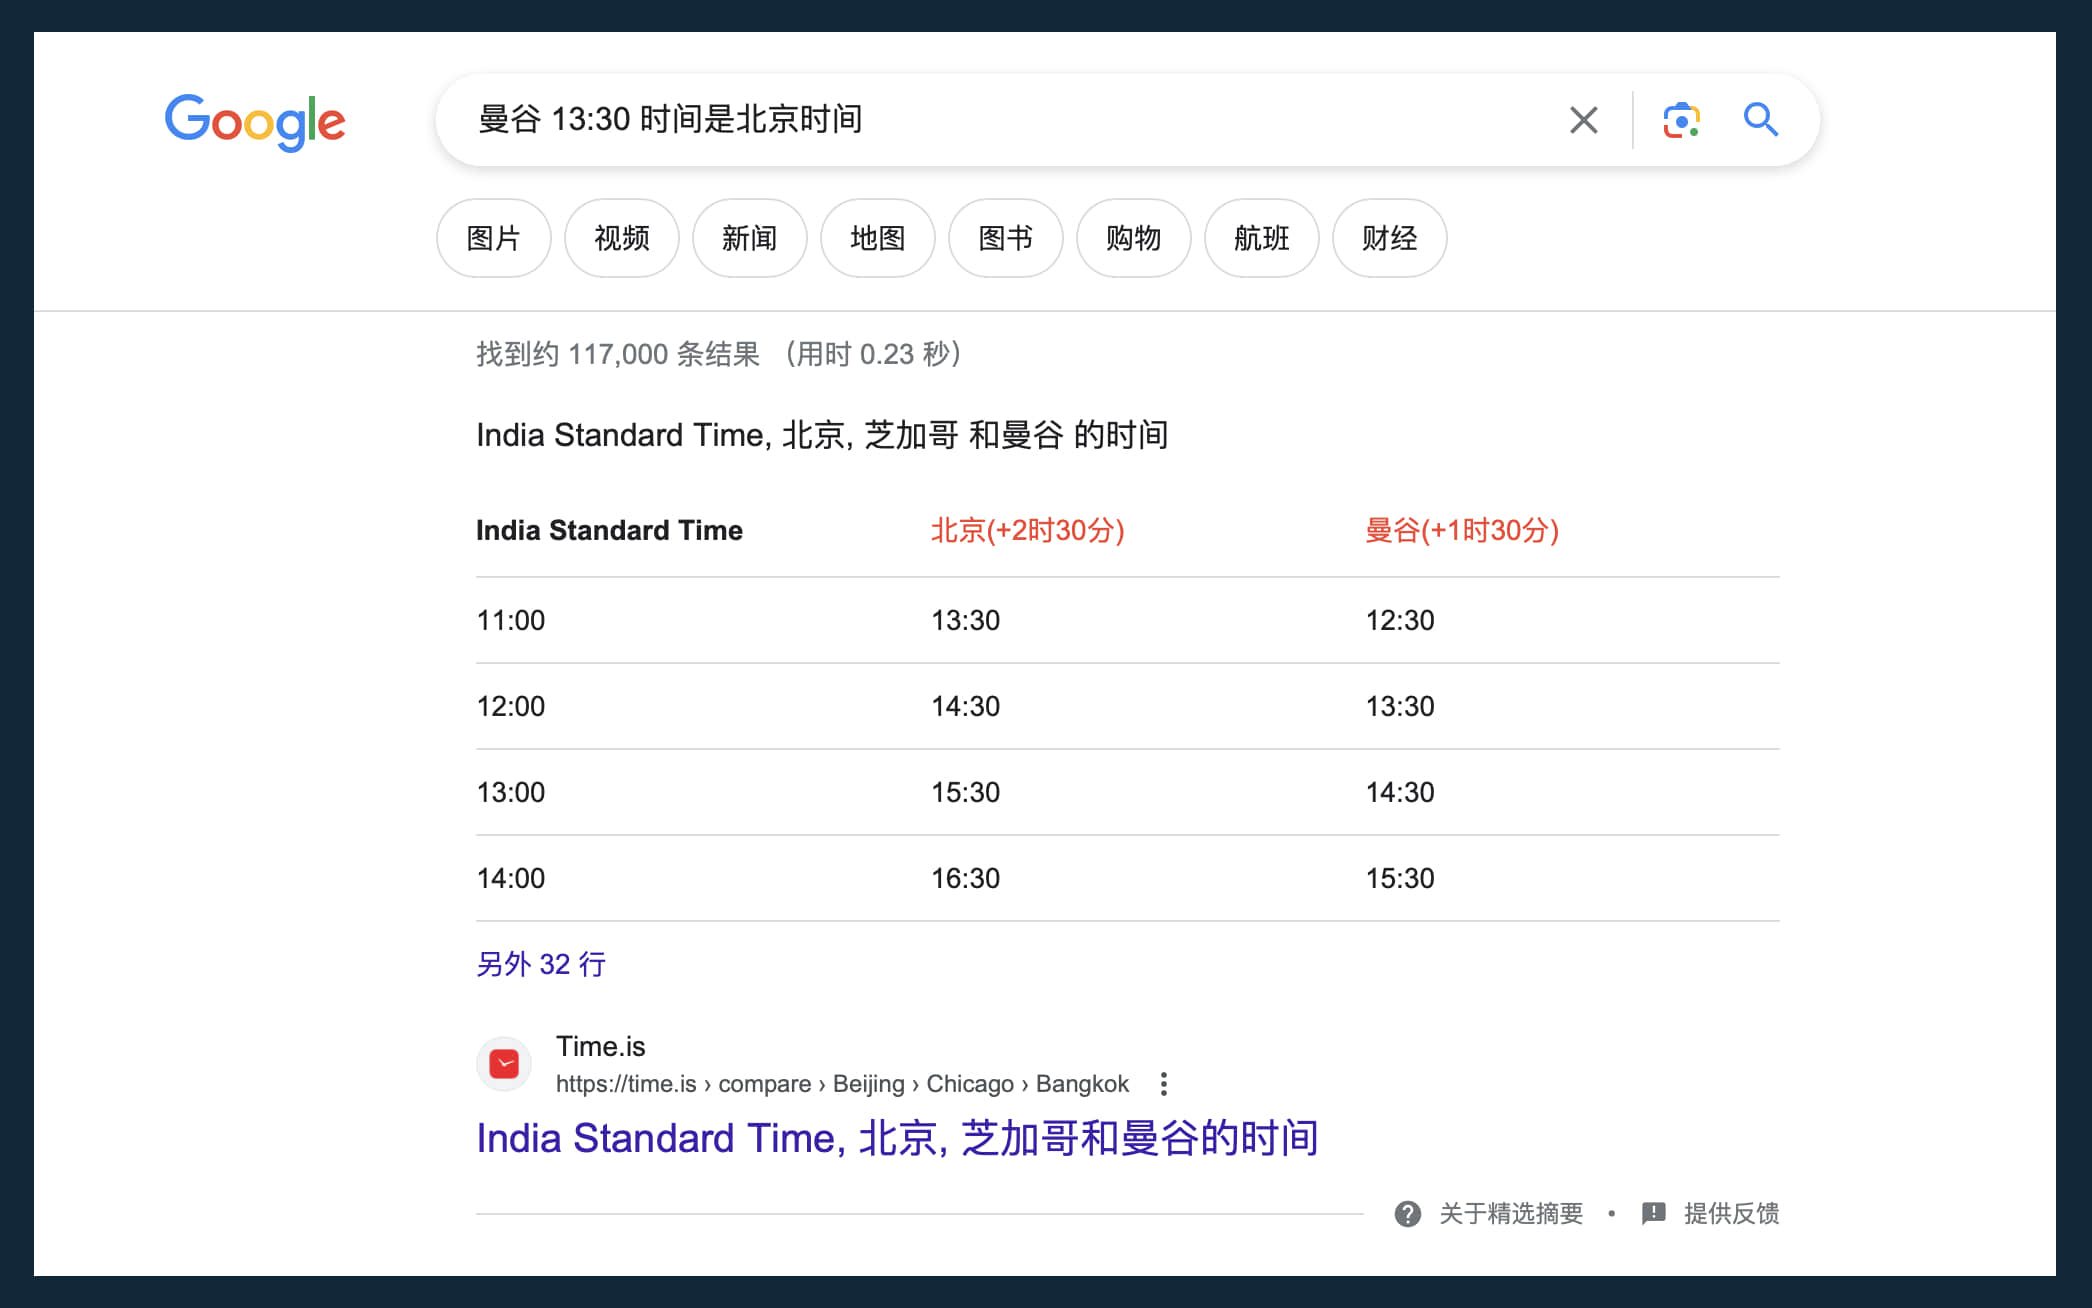
Task: Click the question mark icon for 关于精选摘要
Action: pos(1408,1214)
